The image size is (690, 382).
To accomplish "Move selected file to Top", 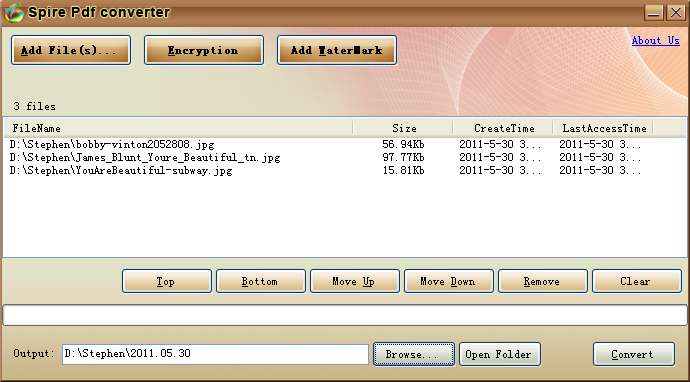I will 167,281.
